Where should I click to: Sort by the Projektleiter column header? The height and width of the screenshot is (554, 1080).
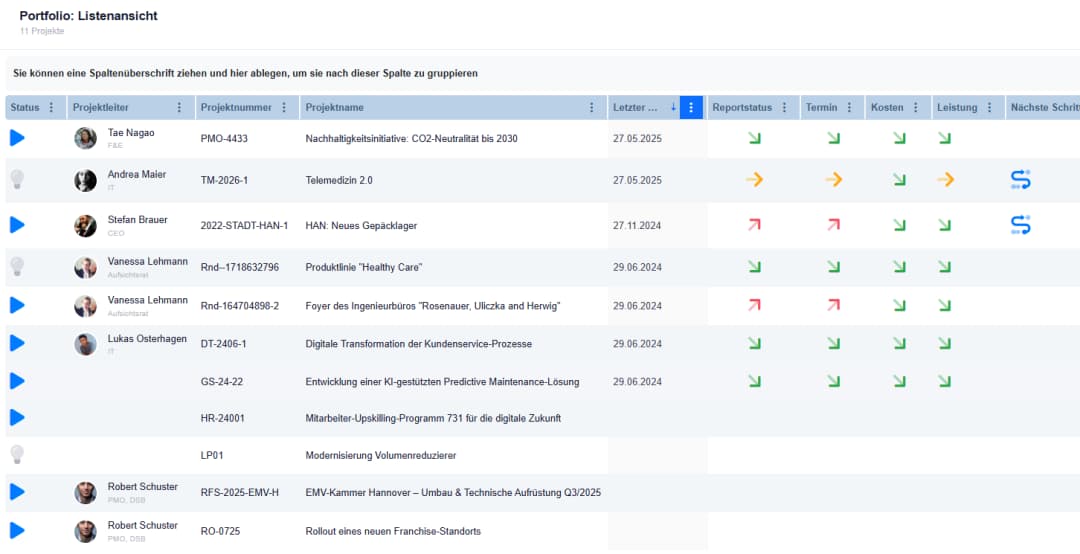coord(101,107)
